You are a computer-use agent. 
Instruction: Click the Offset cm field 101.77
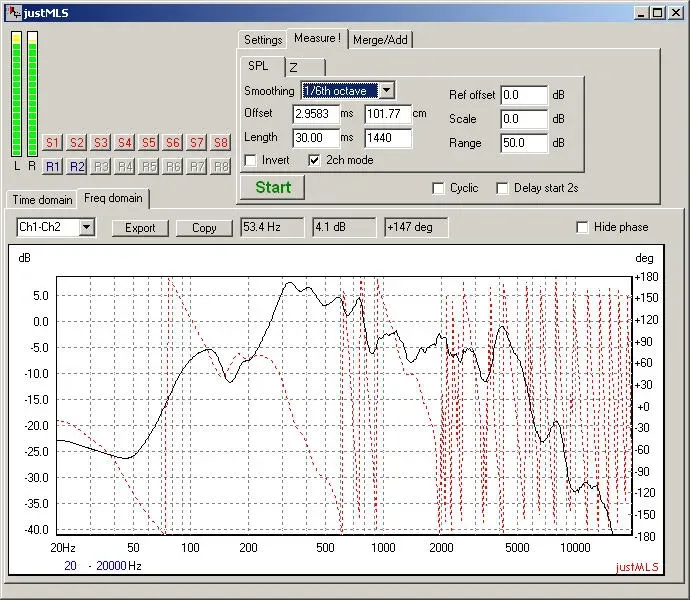[x=388, y=114]
